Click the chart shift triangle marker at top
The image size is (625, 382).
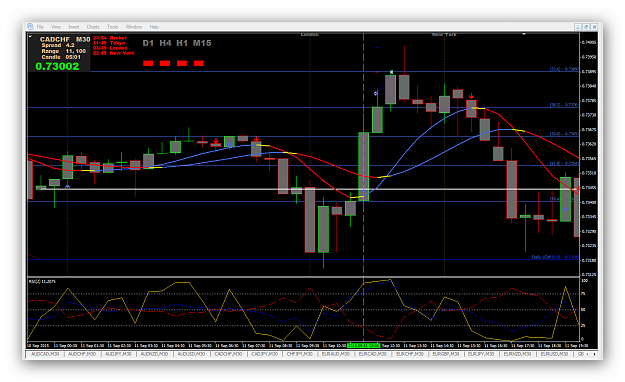[x=524, y=34]
